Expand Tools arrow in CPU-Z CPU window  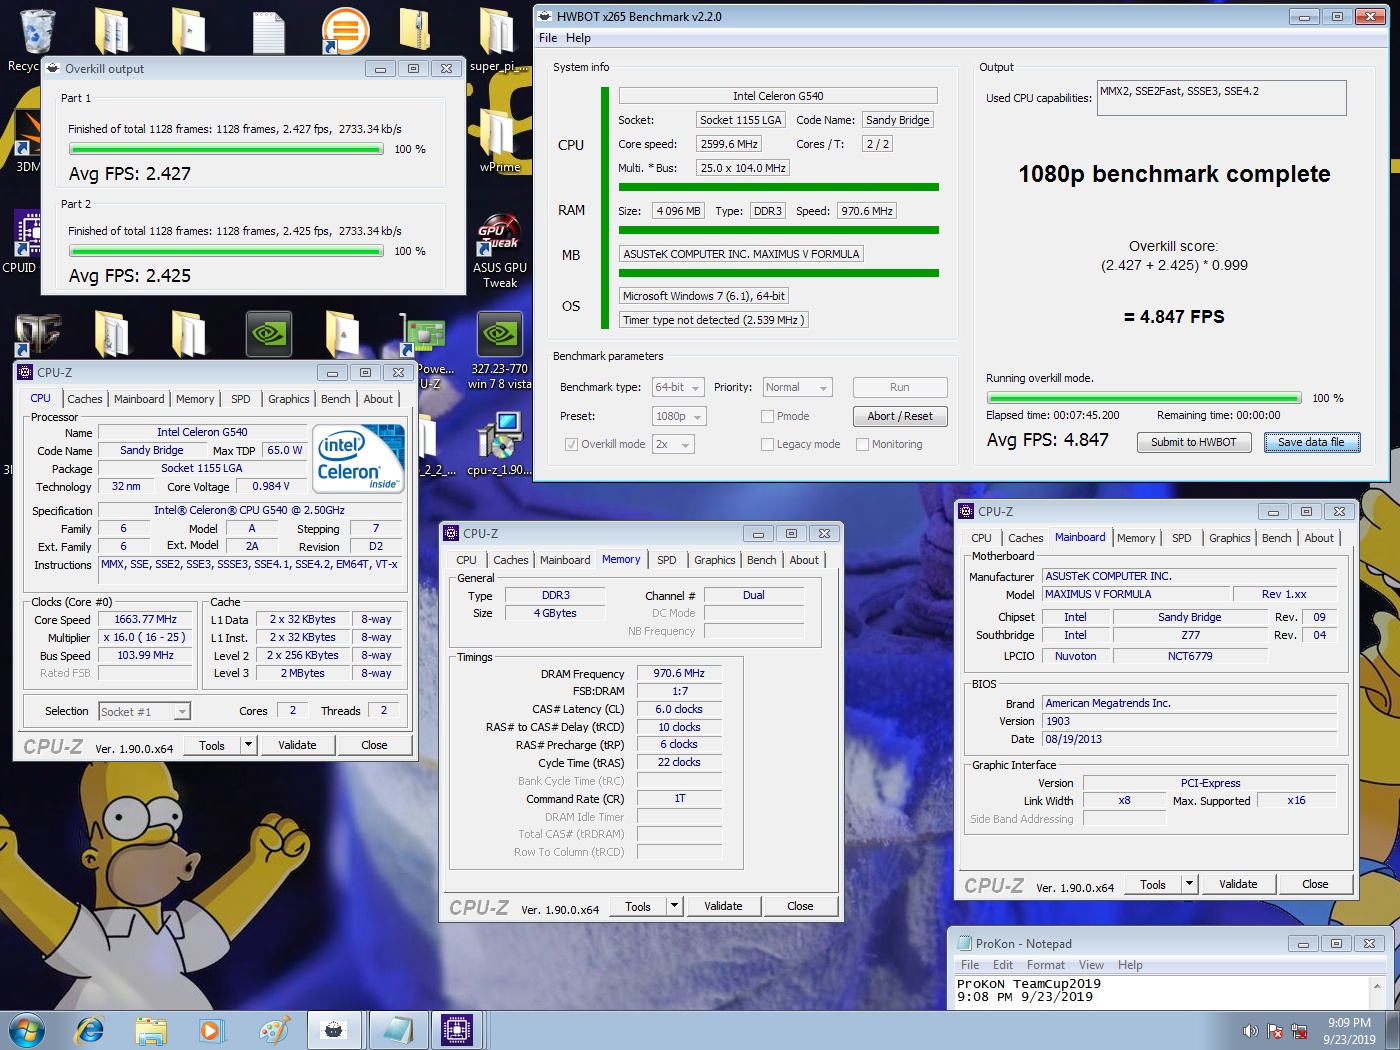tap(249, 745)
